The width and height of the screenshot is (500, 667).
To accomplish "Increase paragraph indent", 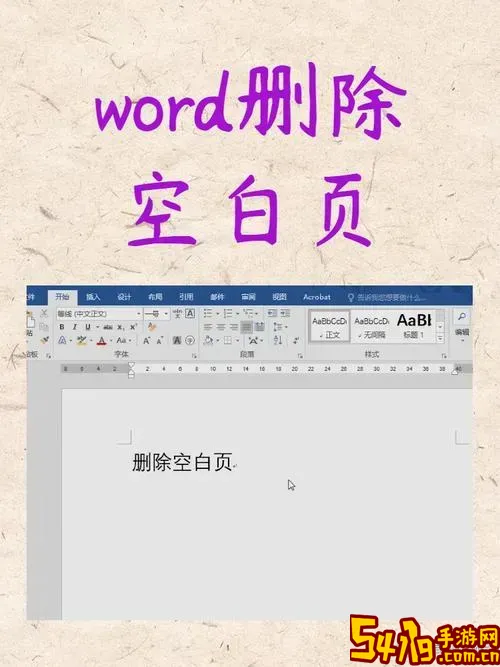I will click(x=285, y=314).
